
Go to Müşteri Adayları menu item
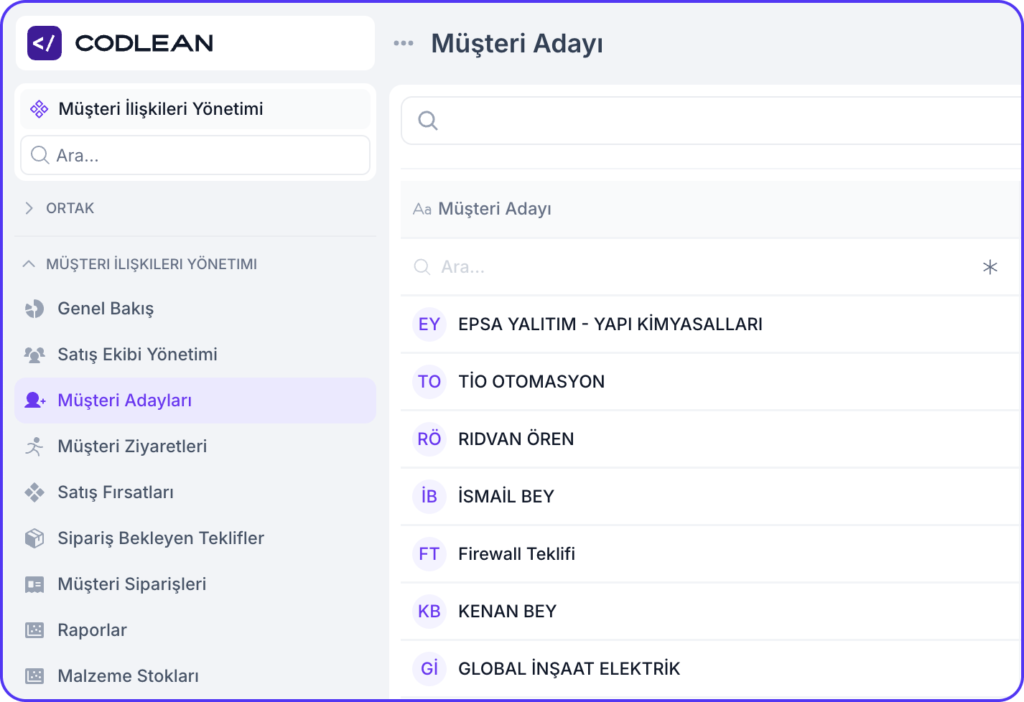[x=125, y=401]
